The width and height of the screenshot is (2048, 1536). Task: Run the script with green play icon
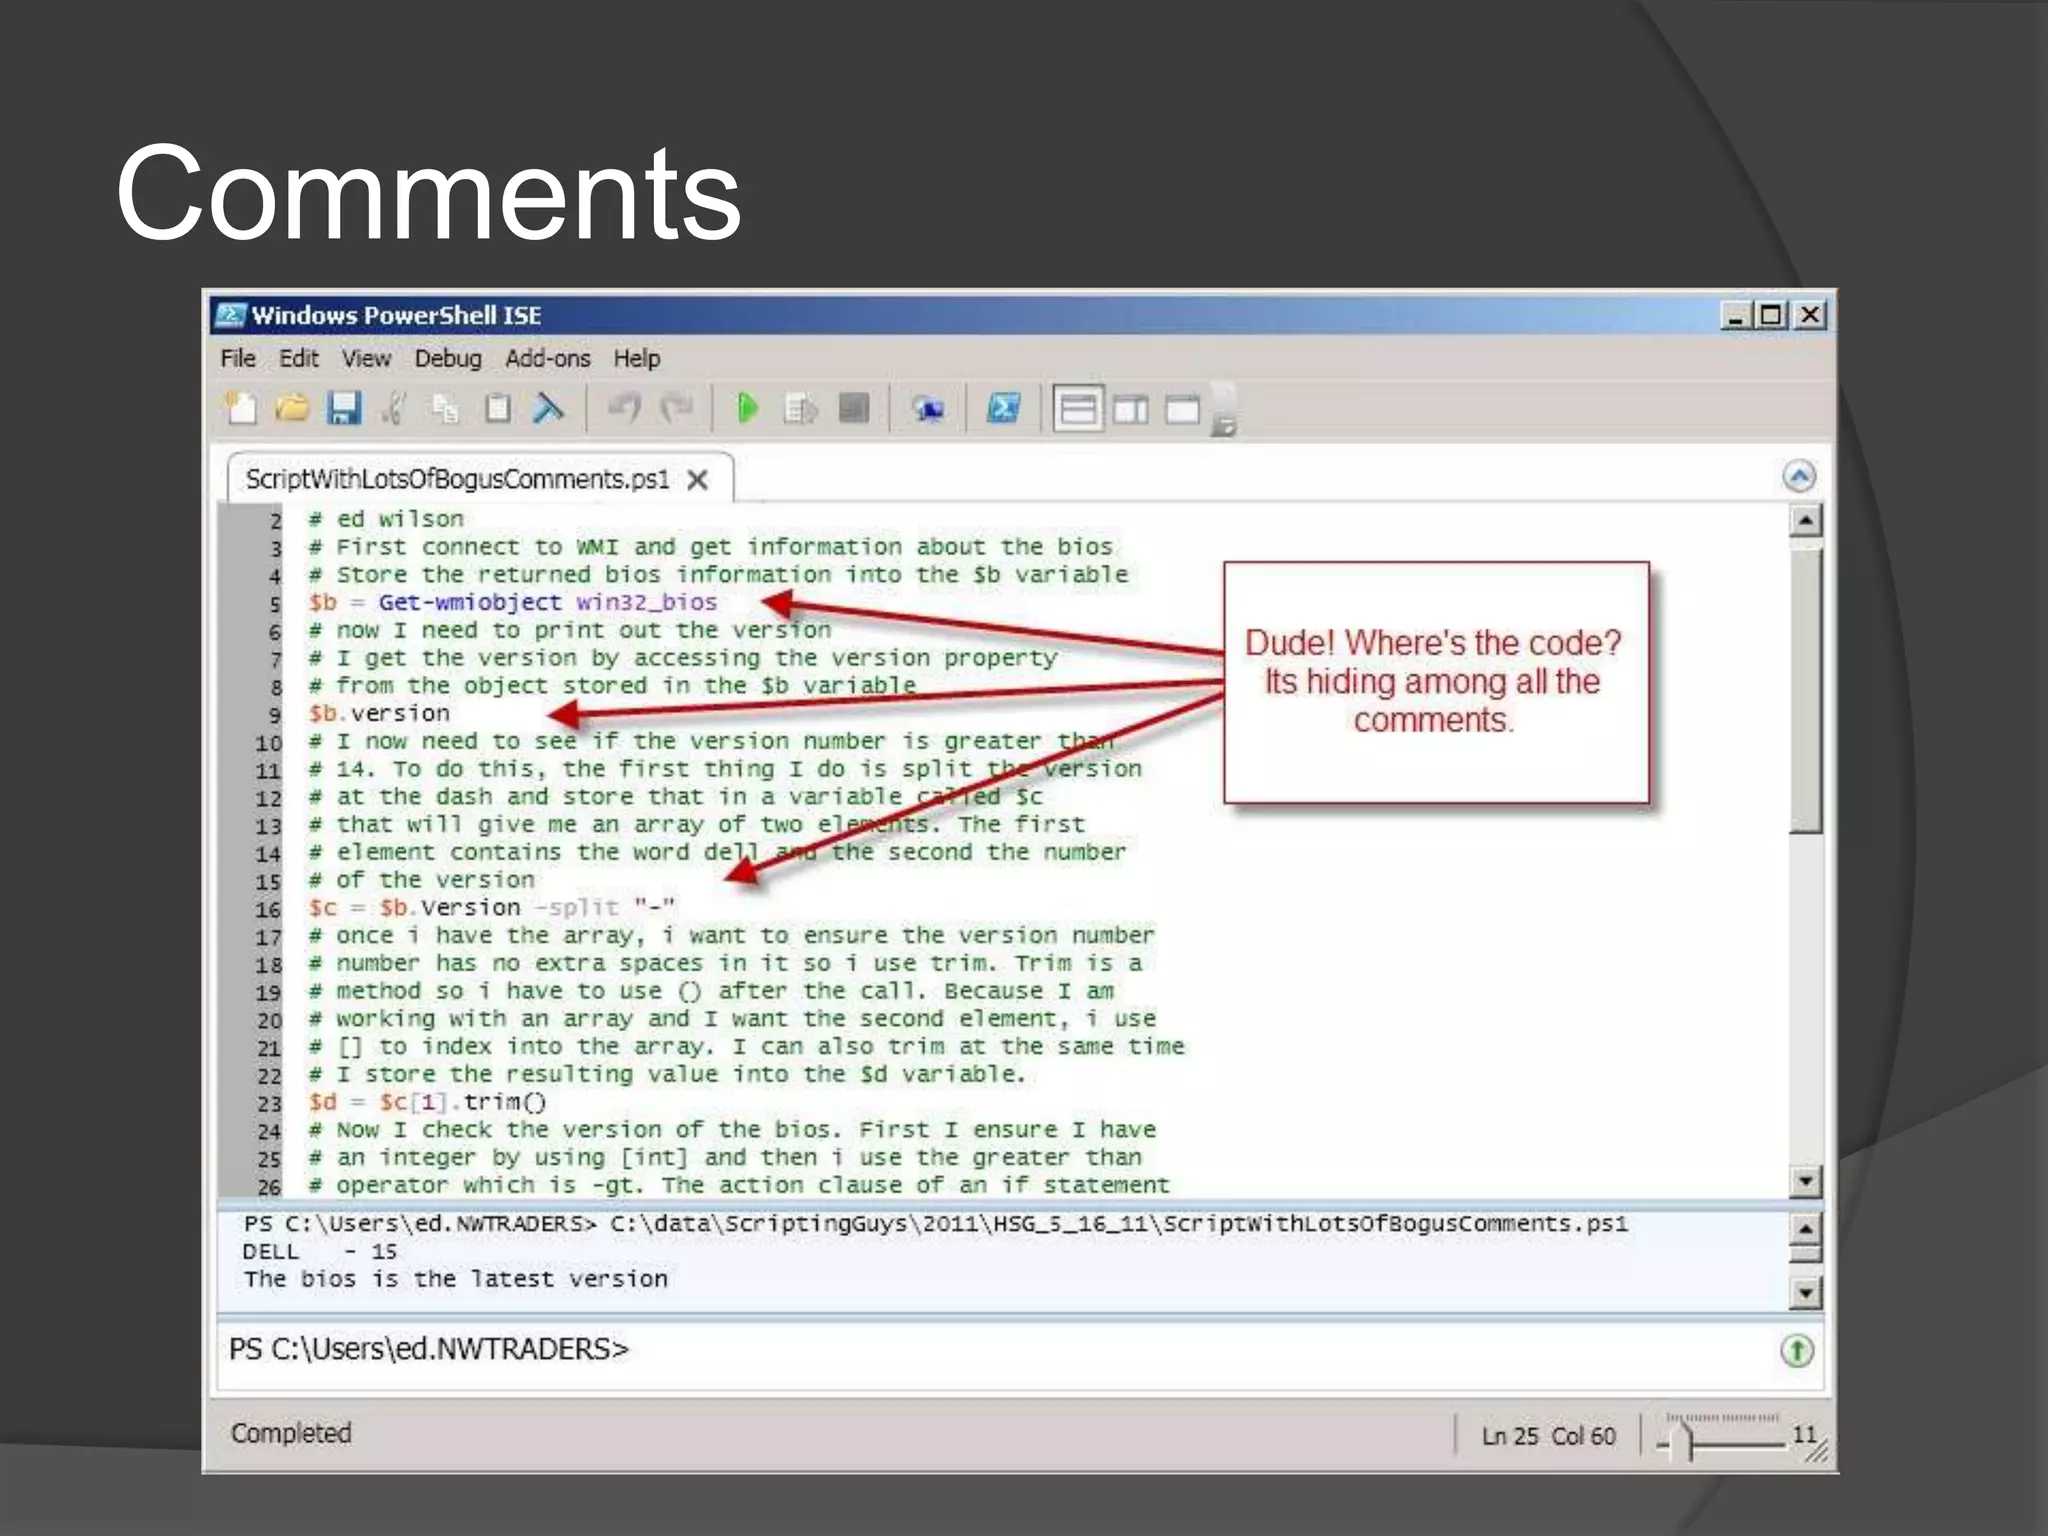(x=747, y=409)
